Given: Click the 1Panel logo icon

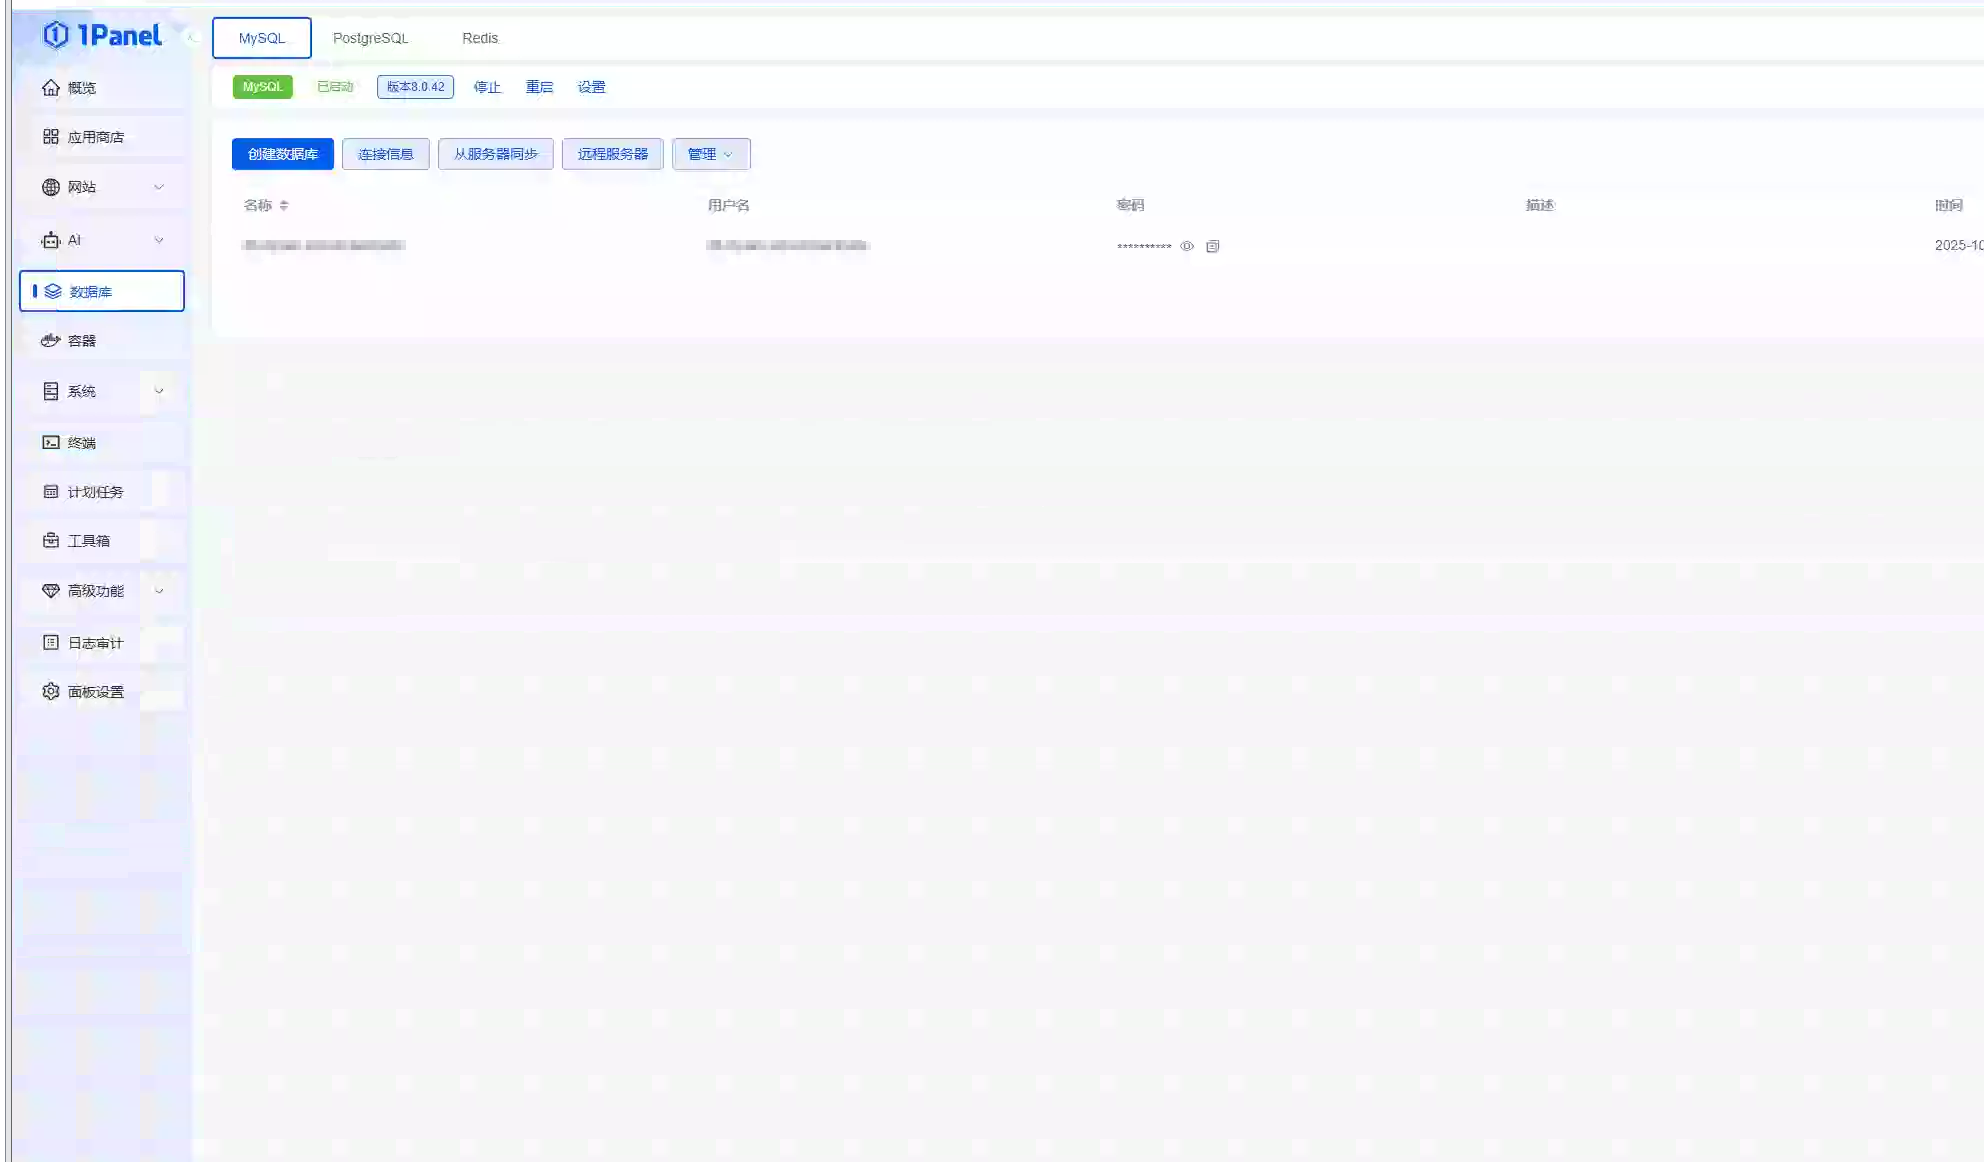Looking at the screenshot, I should click(x=56, y=35).
